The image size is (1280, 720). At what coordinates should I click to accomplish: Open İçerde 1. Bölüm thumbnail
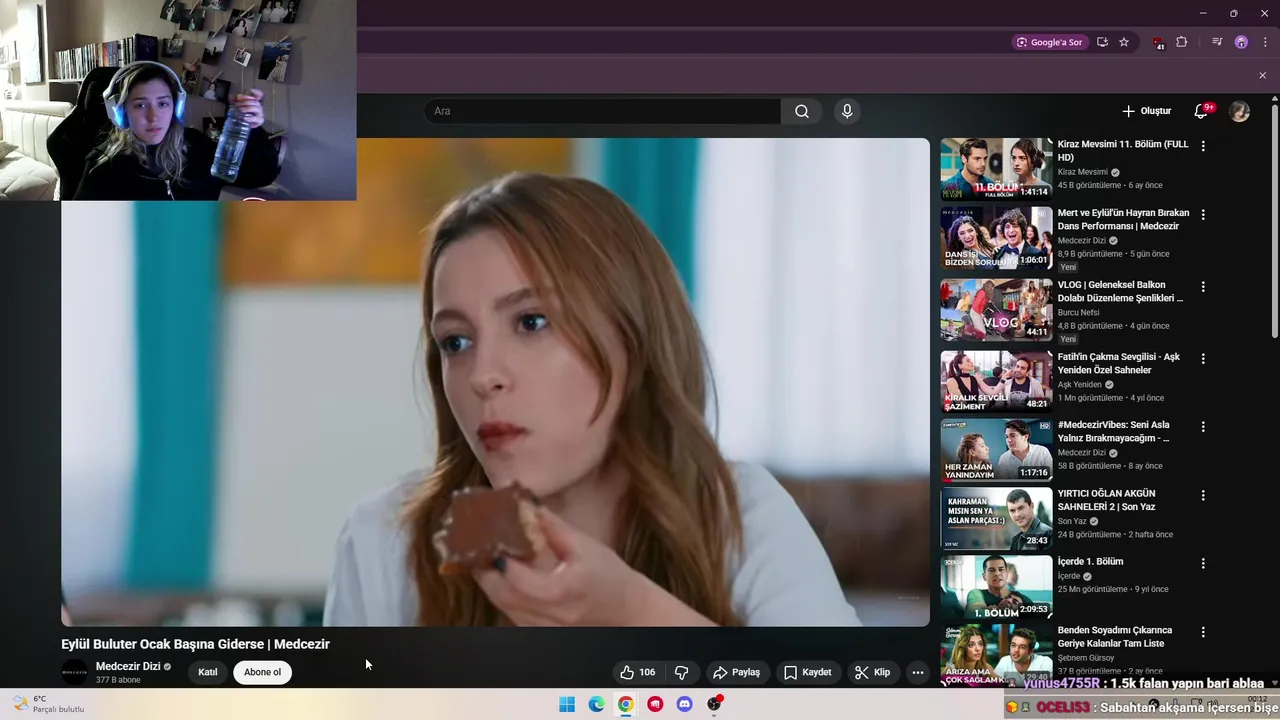click(x=996, y=587)
